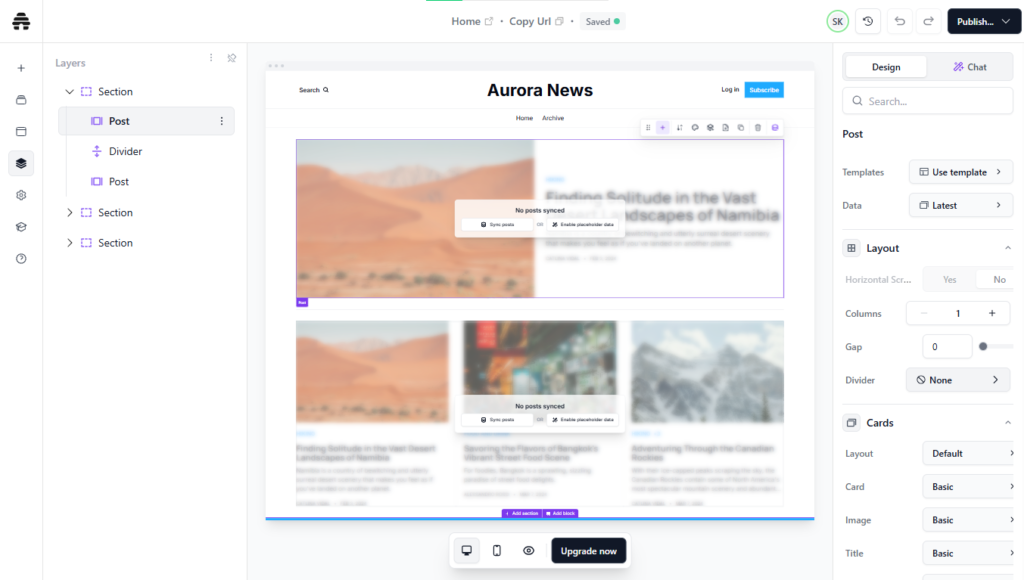Click Copy Url in the top bar
Screen dimensions: 1024x580
tap(536, 22)
